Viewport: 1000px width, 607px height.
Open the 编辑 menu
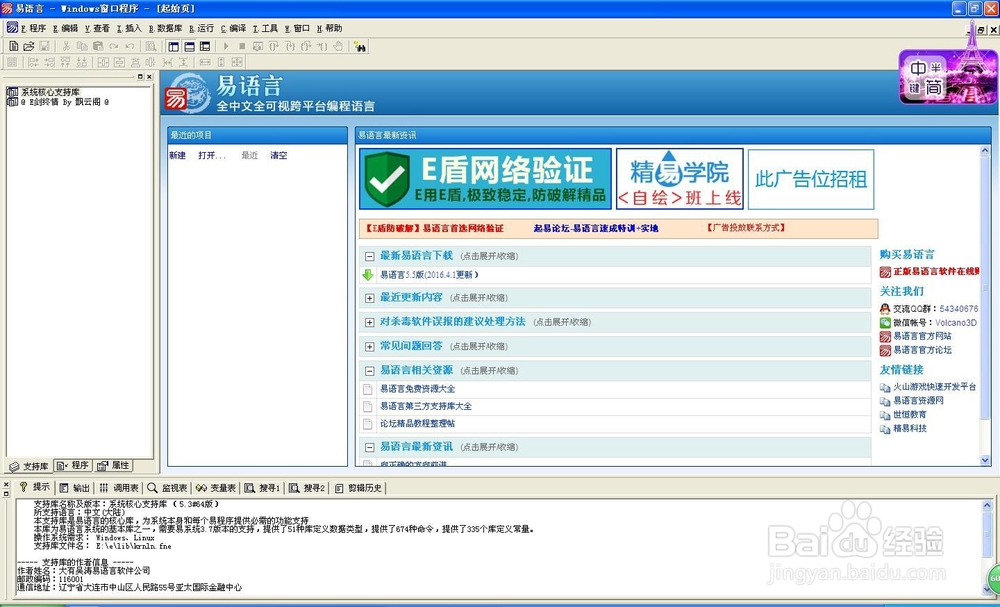(66, 28)
